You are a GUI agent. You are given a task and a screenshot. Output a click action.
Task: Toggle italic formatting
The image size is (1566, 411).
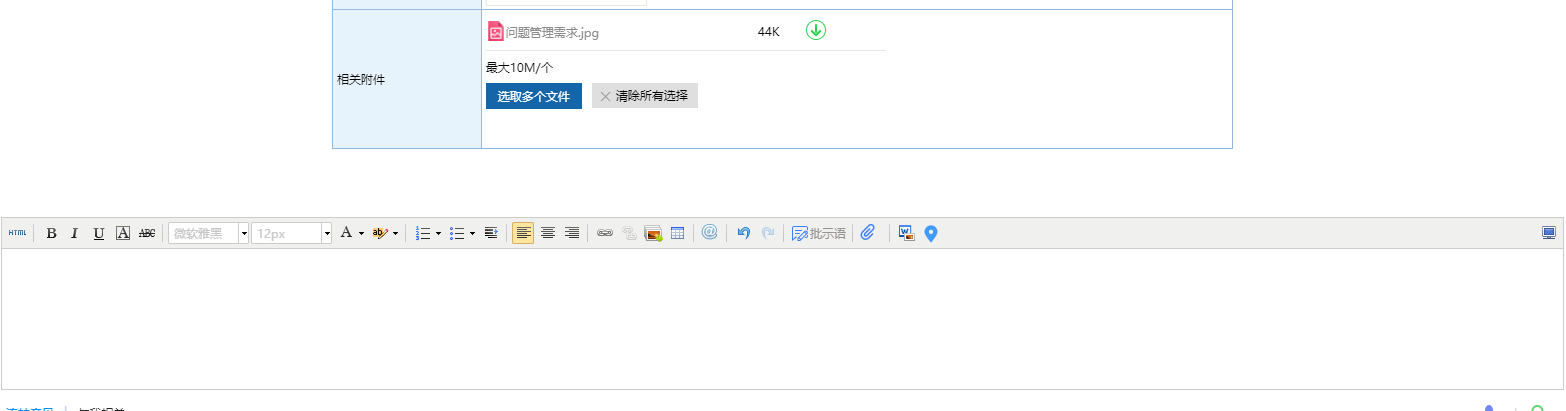point(74,233)
